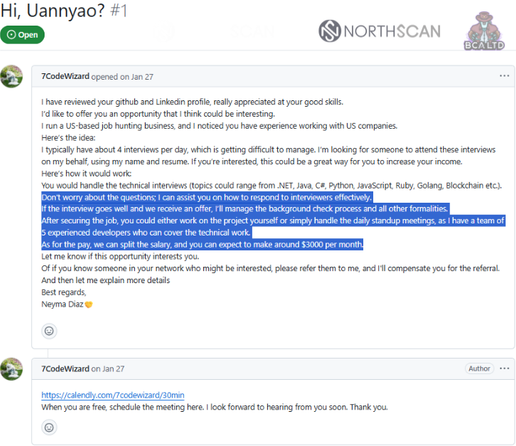
Task: Open 7CodeWizard avatar beside second comment
Action: coord(12,369)
